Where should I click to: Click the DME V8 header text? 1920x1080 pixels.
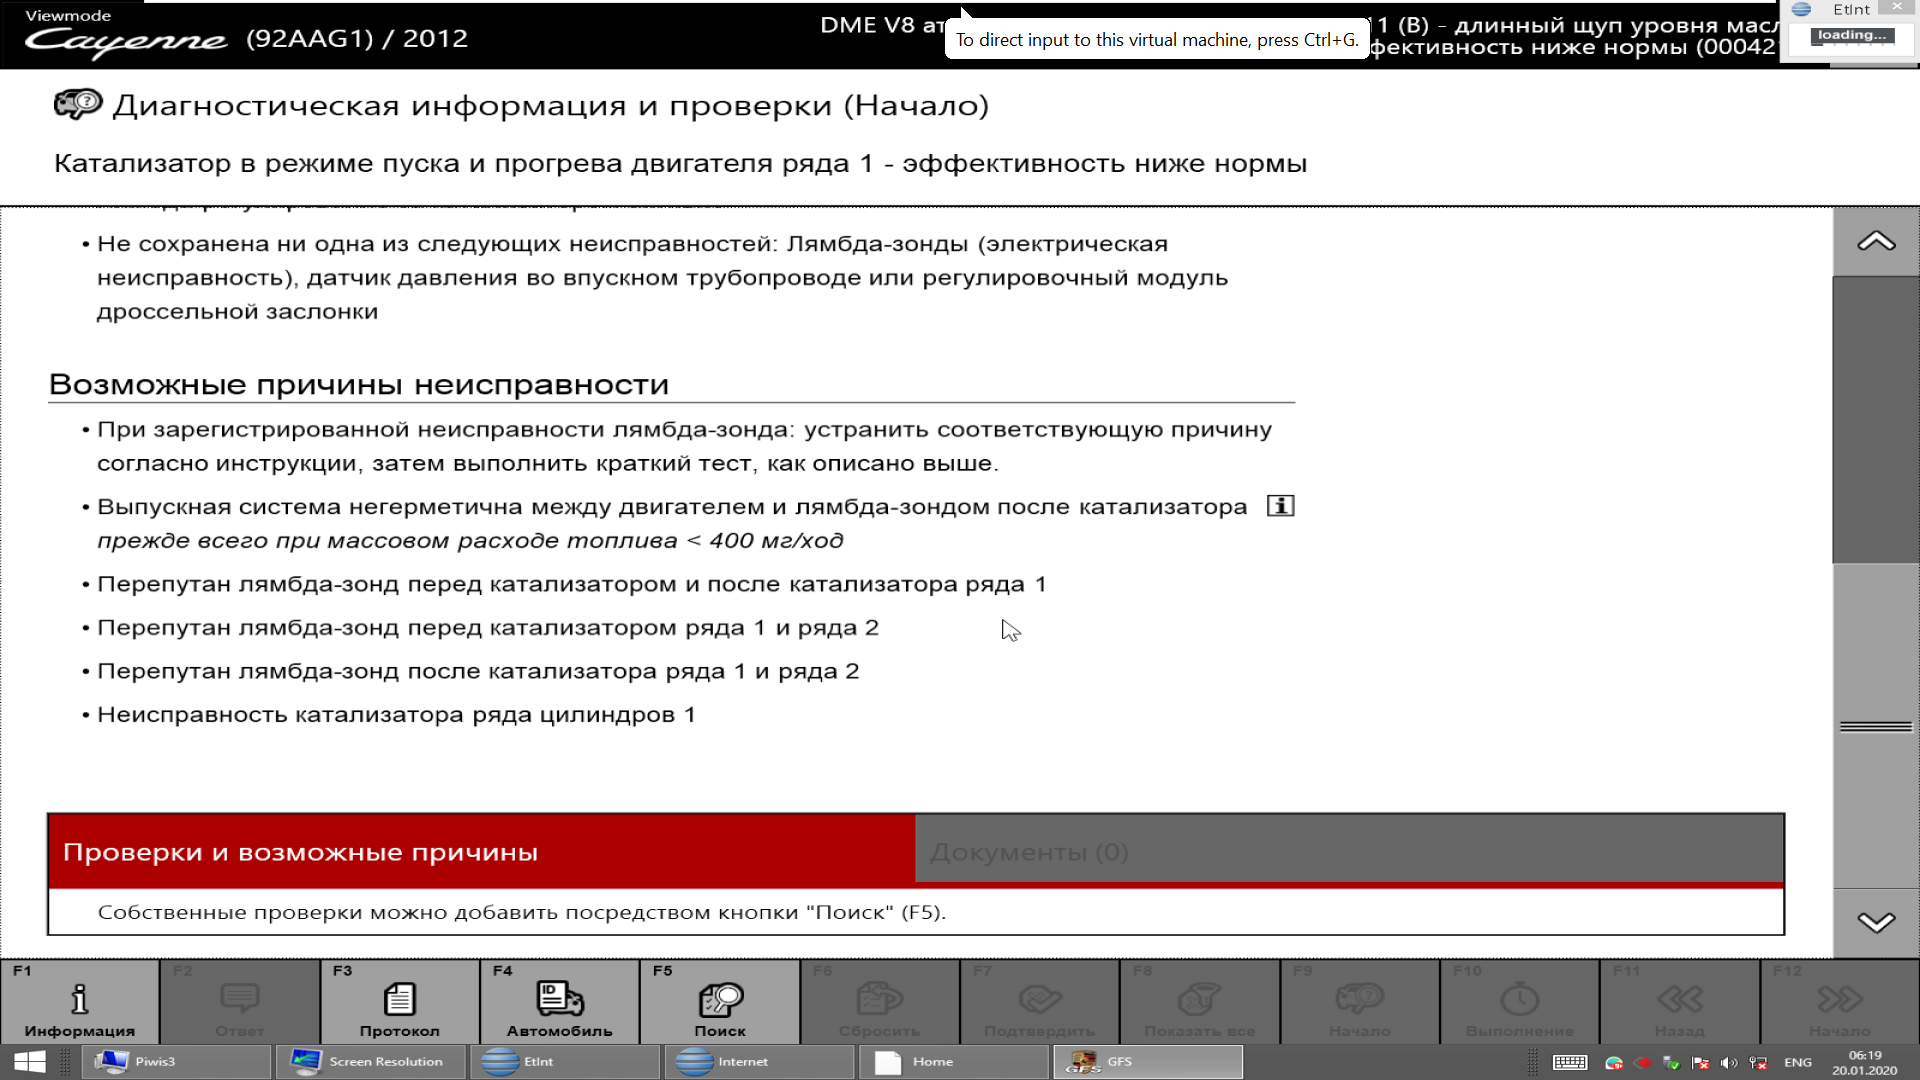click(x=882, y=25)
